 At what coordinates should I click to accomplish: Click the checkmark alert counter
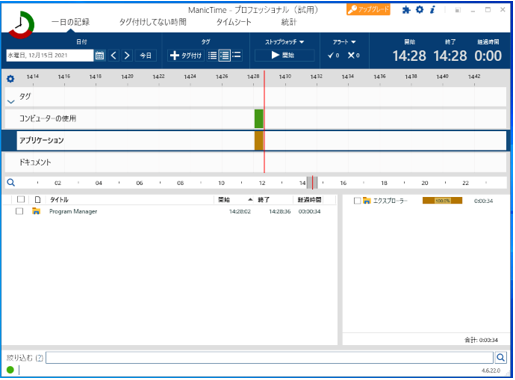point(333,55)
